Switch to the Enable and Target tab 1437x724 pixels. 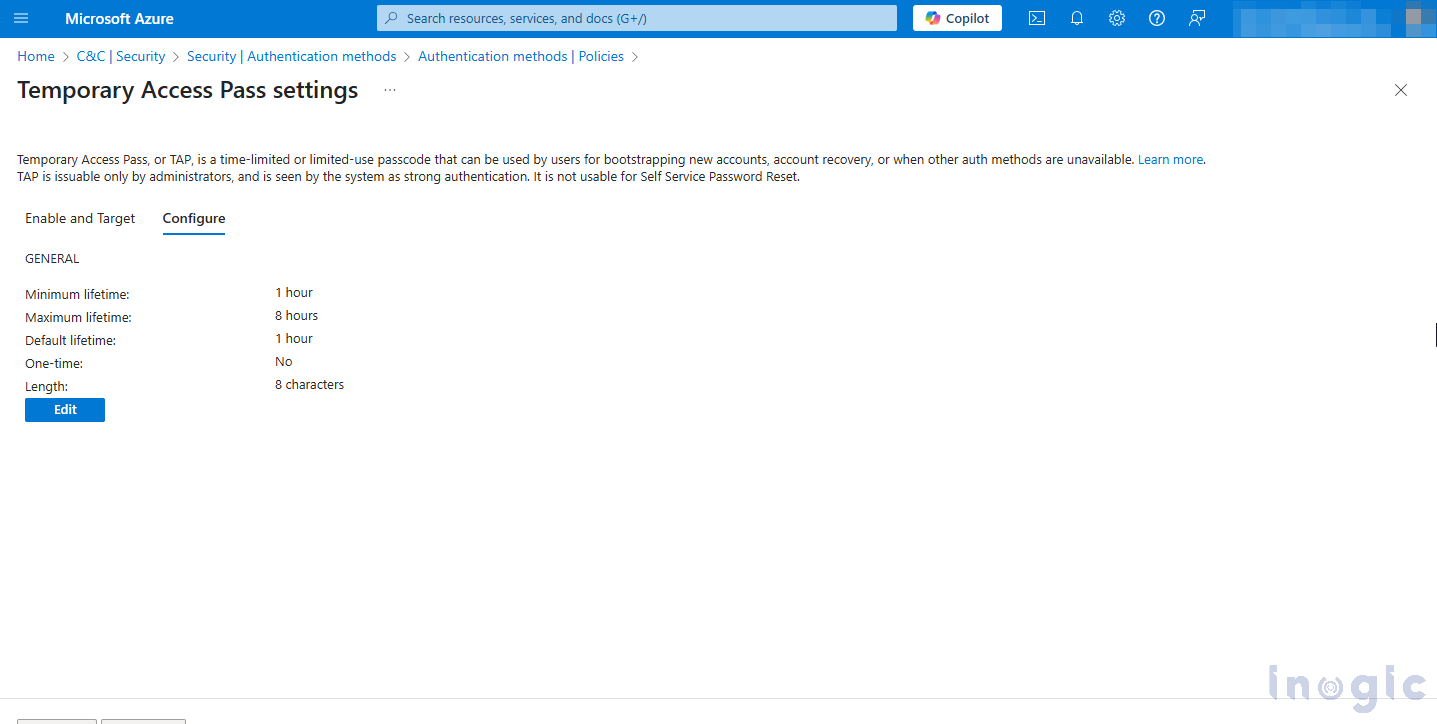tap(80, 218)
